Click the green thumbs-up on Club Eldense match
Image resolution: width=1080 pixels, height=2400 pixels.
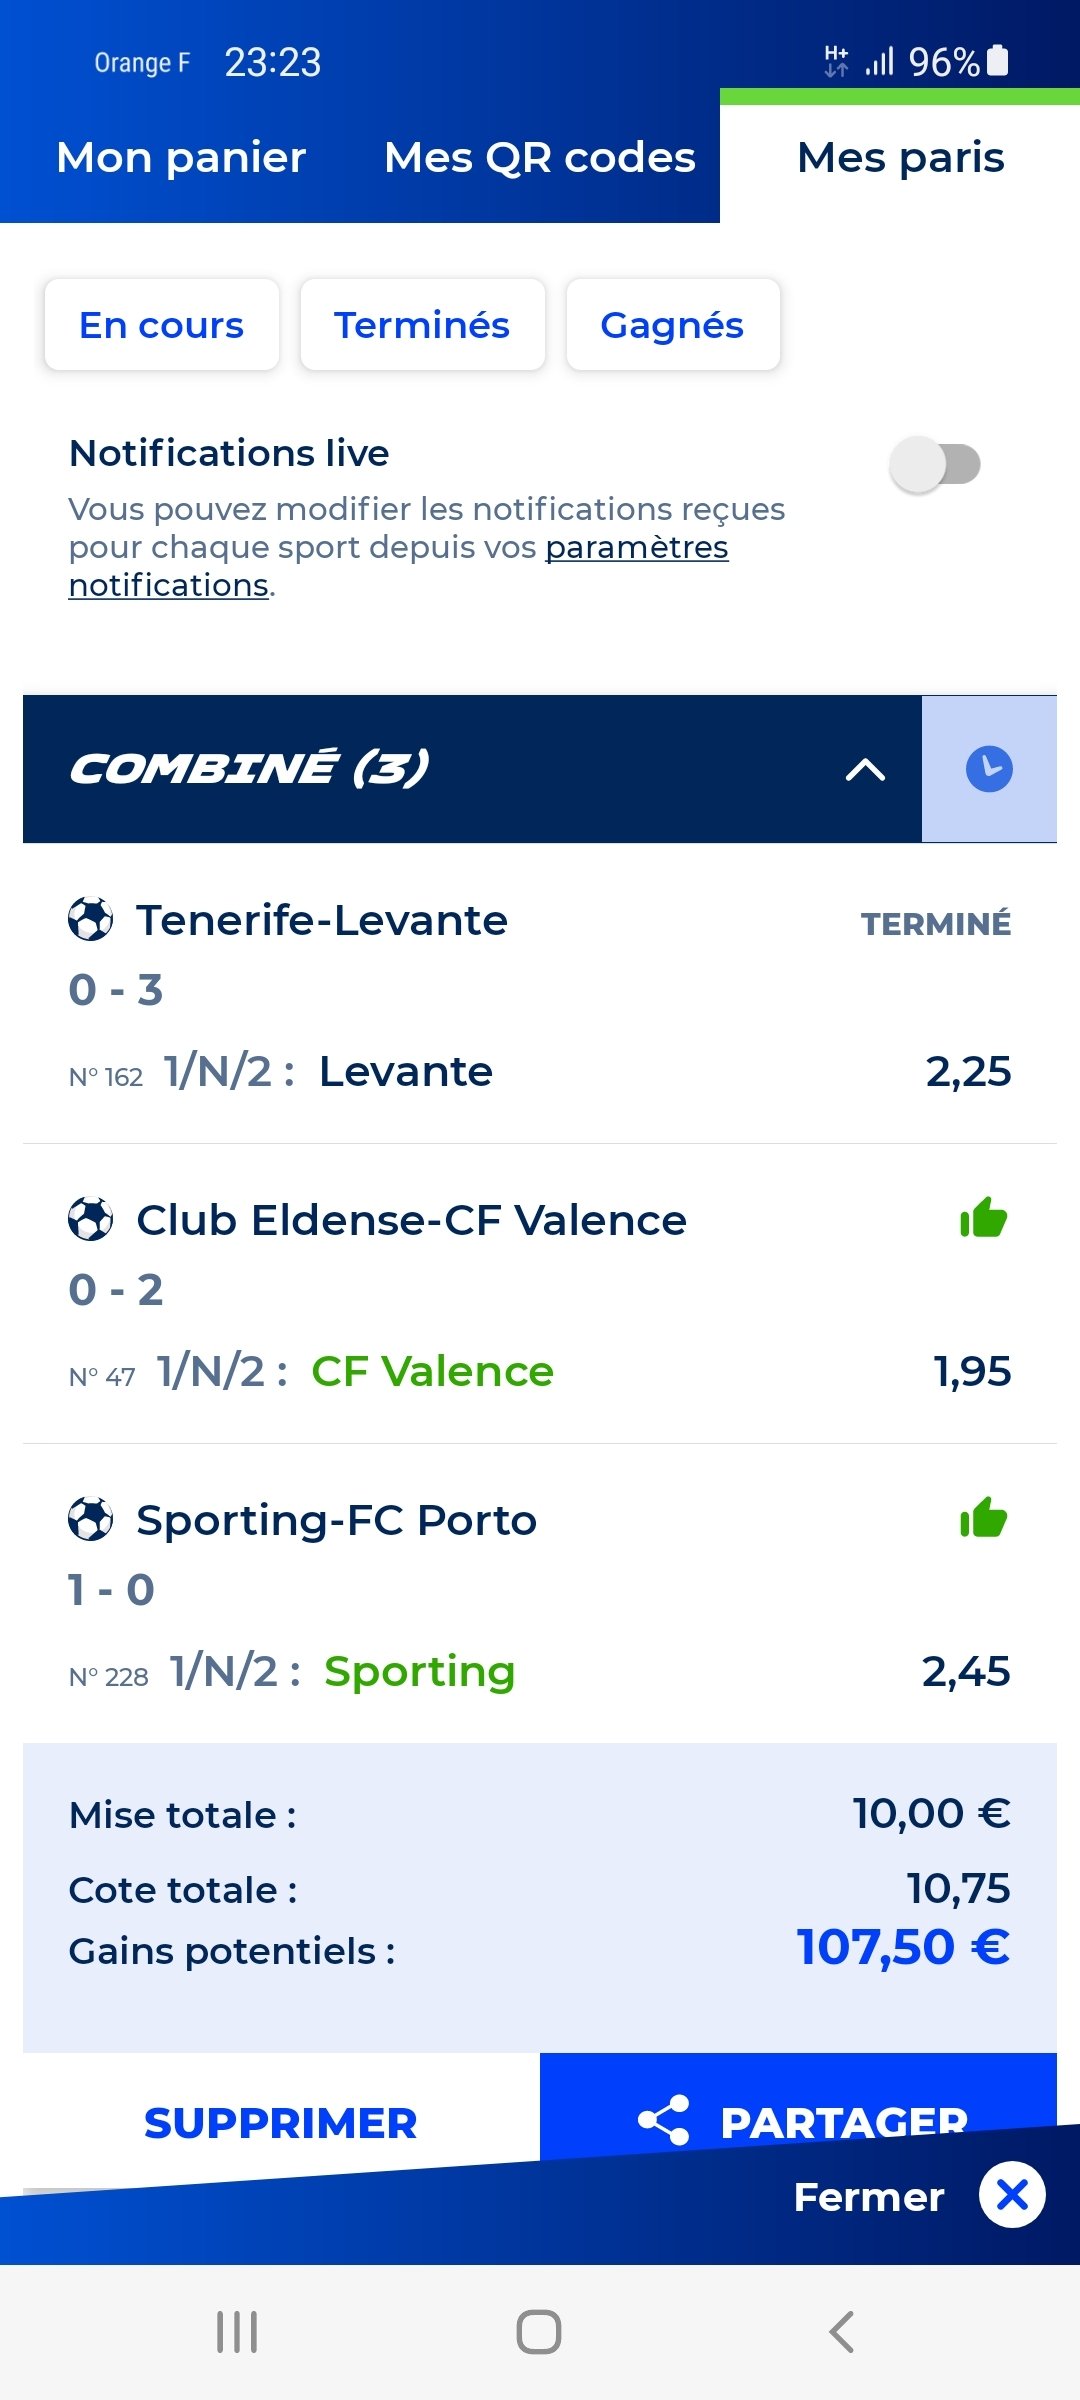pyautogui.click(x=983, y=1218)
